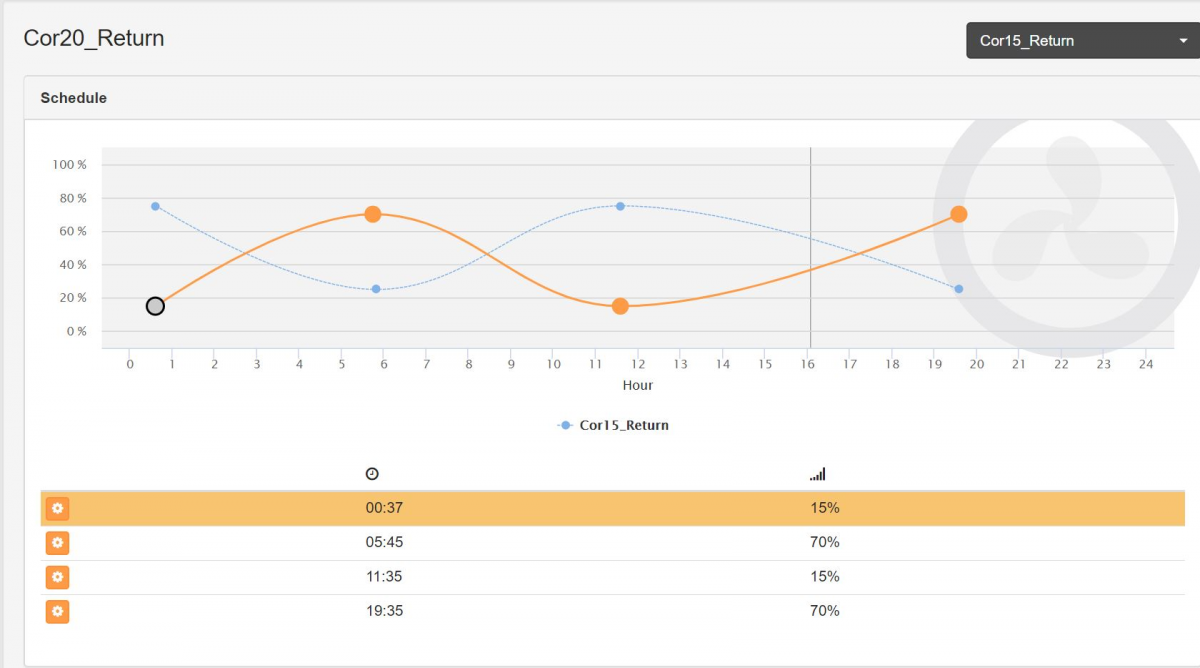Click blue Cor15_Return point at 25% near hour 6
This screenshot has width=1200, height=668.
[x=376, y=289]
